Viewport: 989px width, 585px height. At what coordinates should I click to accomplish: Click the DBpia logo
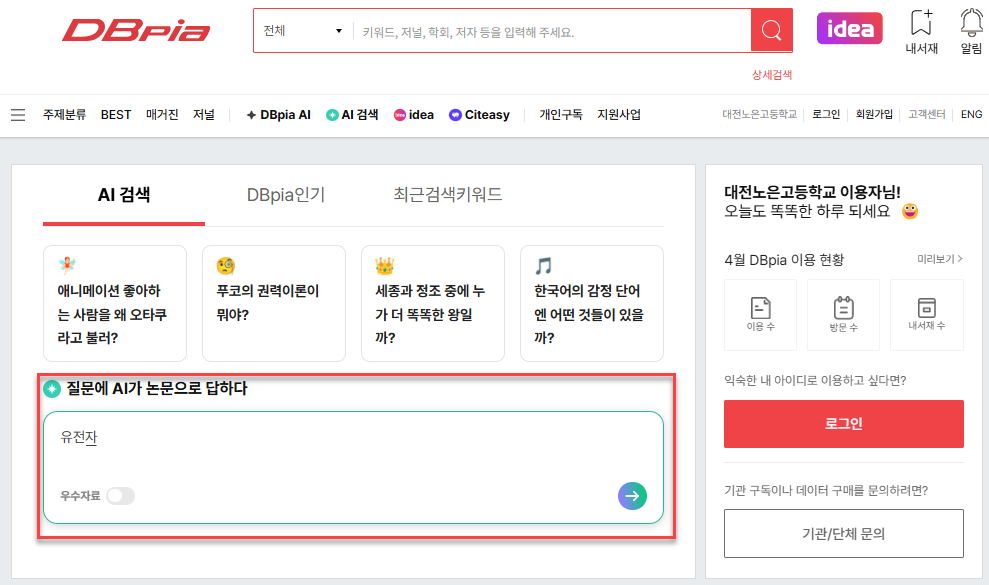(x=136, y=31)
